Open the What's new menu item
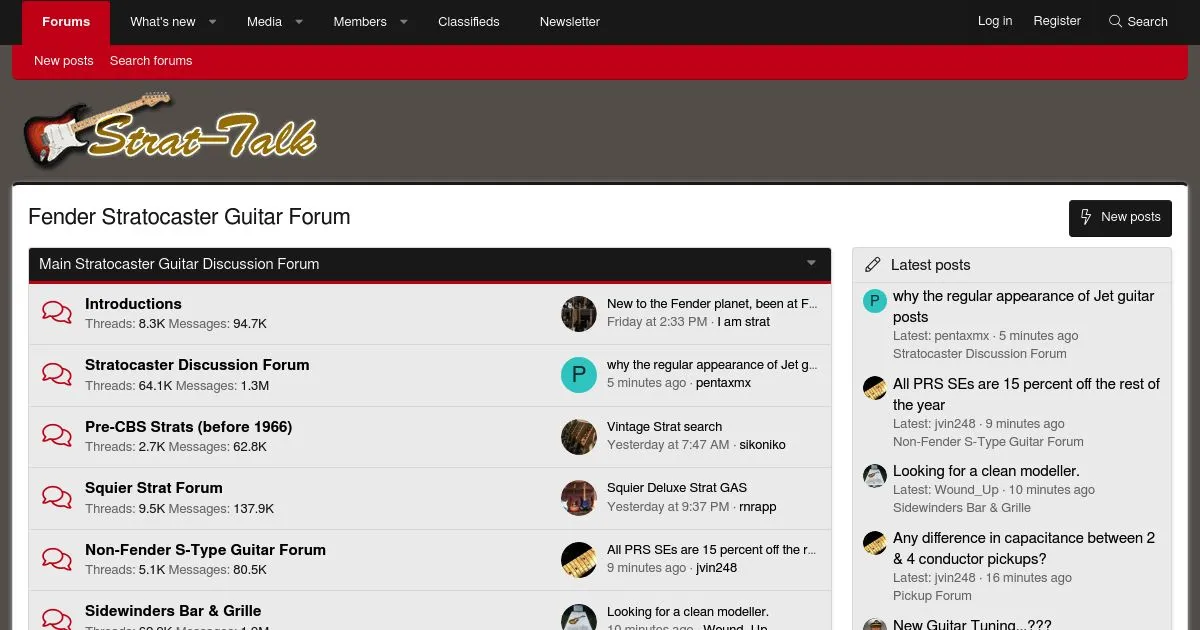This screenshot has width=1200, height=630. pos(163,22)
